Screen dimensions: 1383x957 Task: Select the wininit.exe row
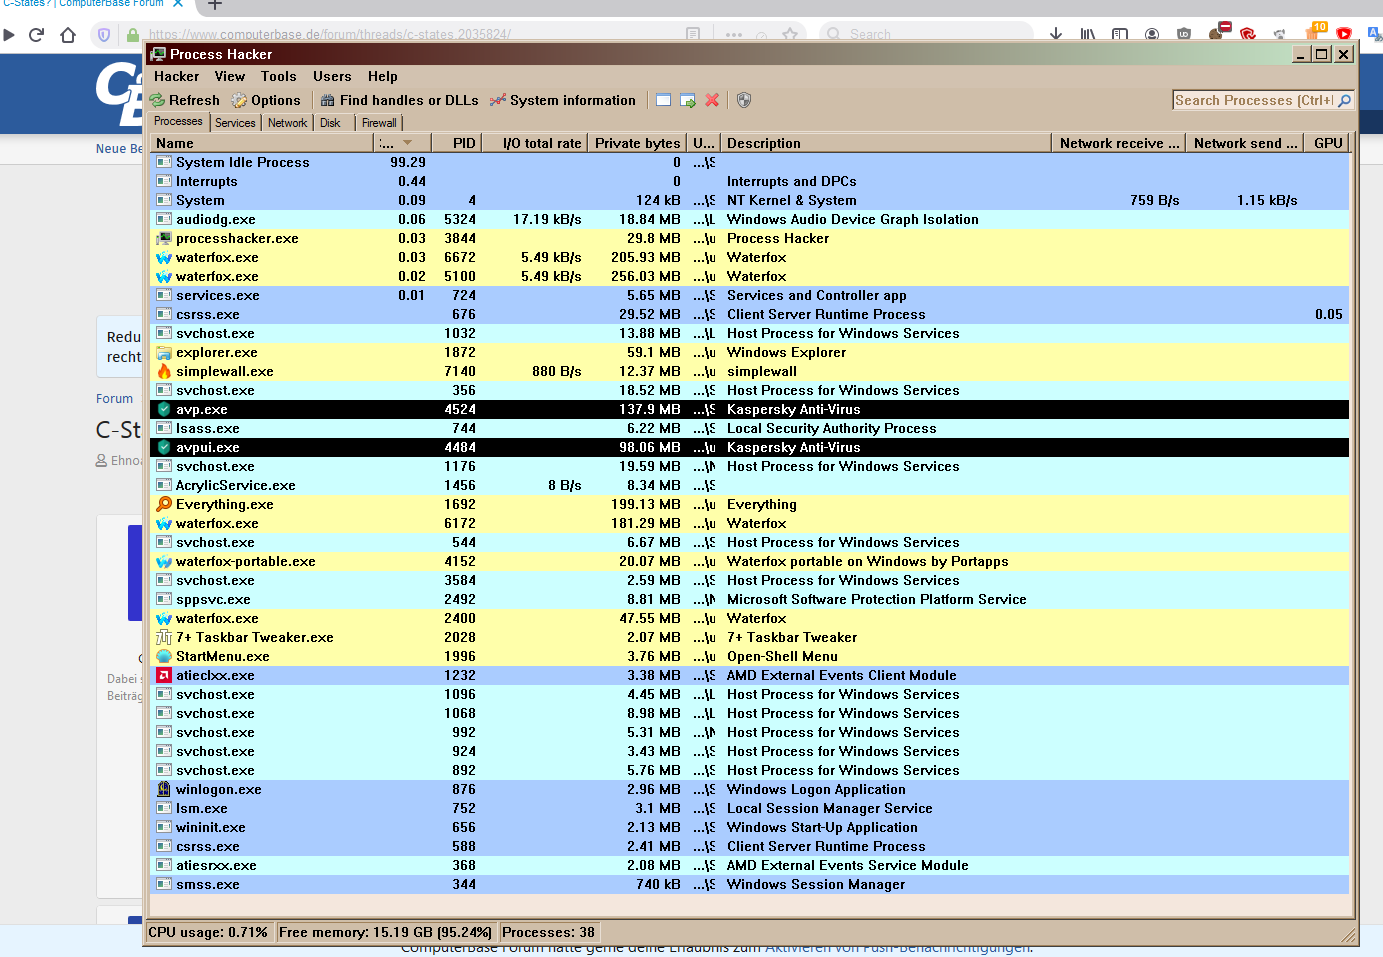[x=749, y=827]
